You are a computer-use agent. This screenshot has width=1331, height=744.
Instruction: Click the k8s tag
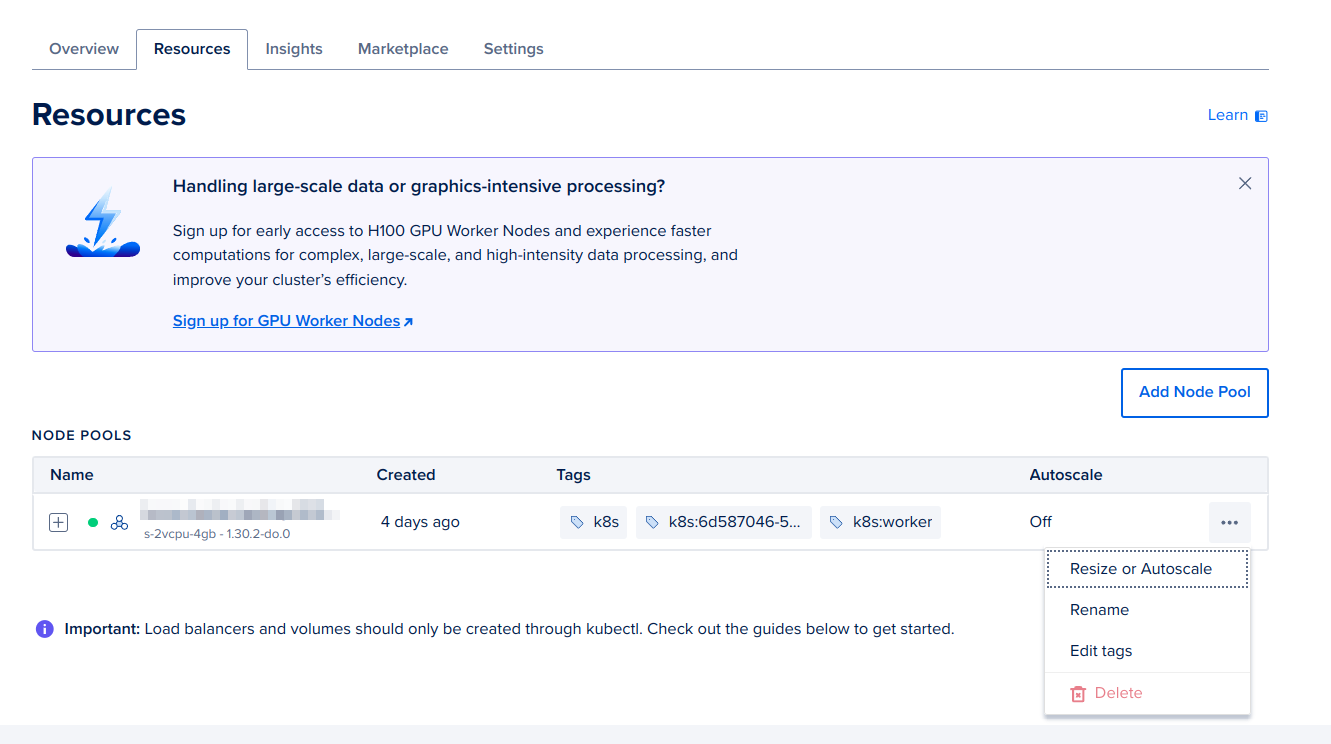594,522
